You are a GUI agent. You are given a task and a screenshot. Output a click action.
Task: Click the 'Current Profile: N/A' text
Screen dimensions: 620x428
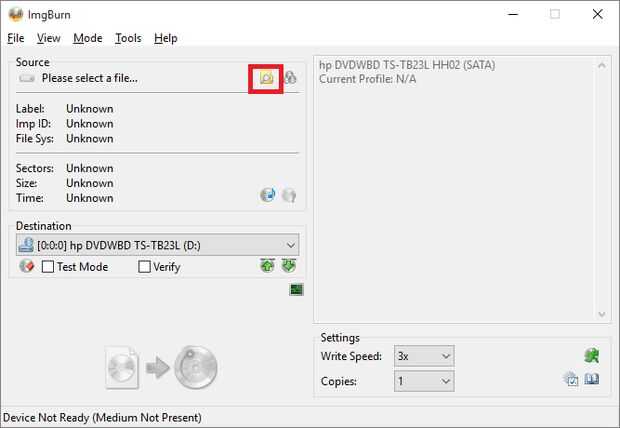click(367, 79)
